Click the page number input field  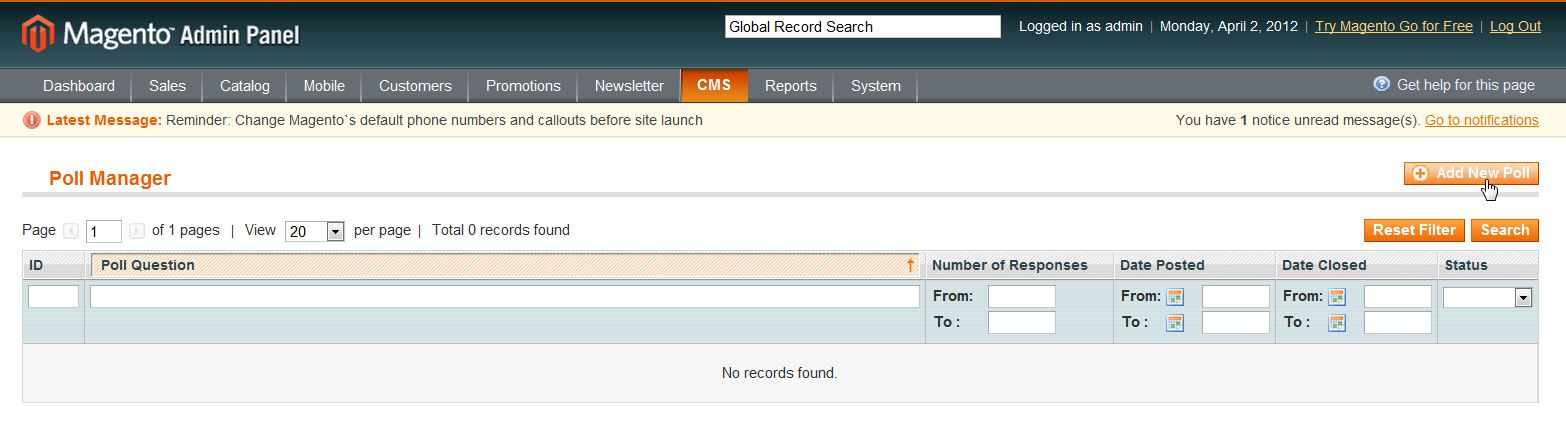point(104,231)
